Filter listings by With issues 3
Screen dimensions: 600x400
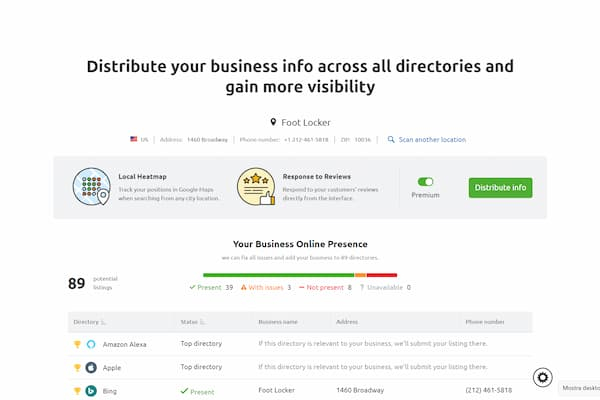point(266,287)
